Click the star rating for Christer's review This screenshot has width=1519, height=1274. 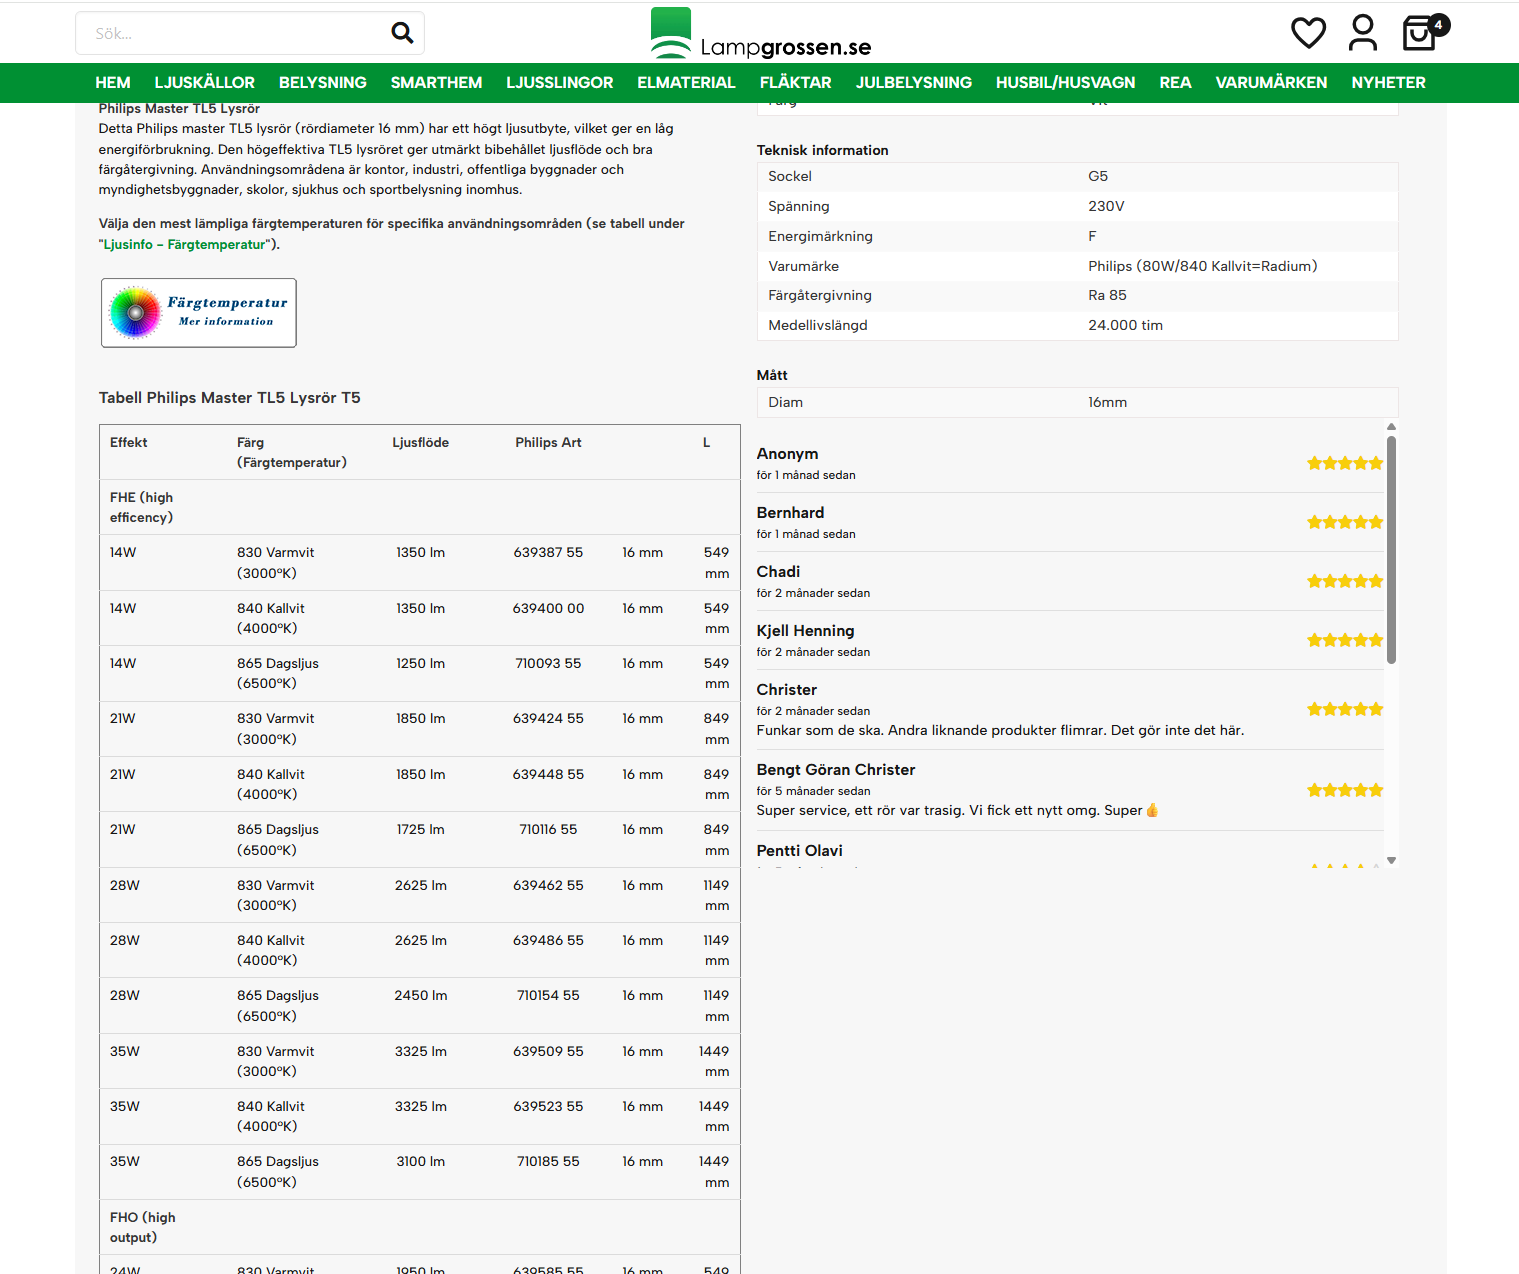coord(1344,709)
